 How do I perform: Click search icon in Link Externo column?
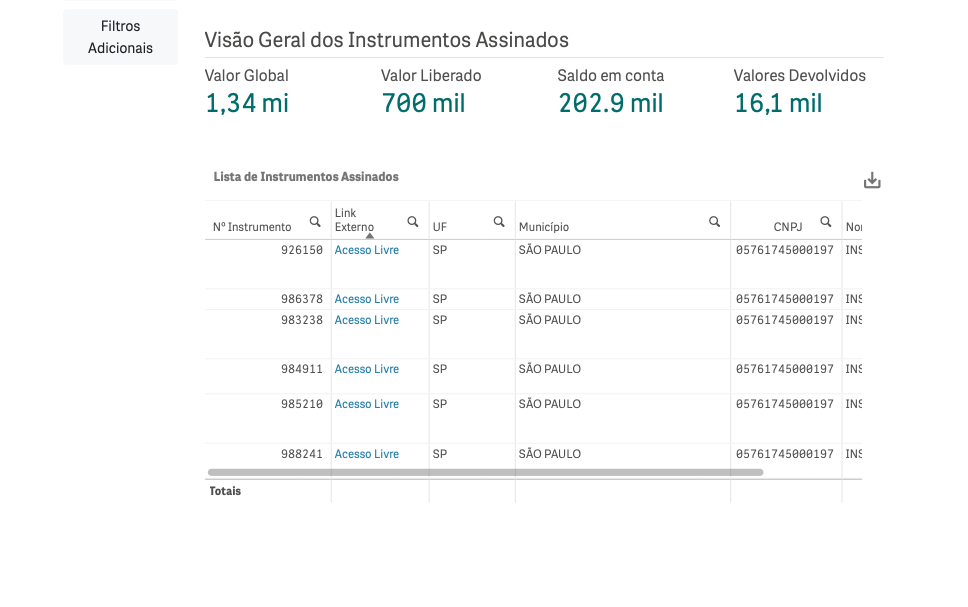tap(413, 222)
